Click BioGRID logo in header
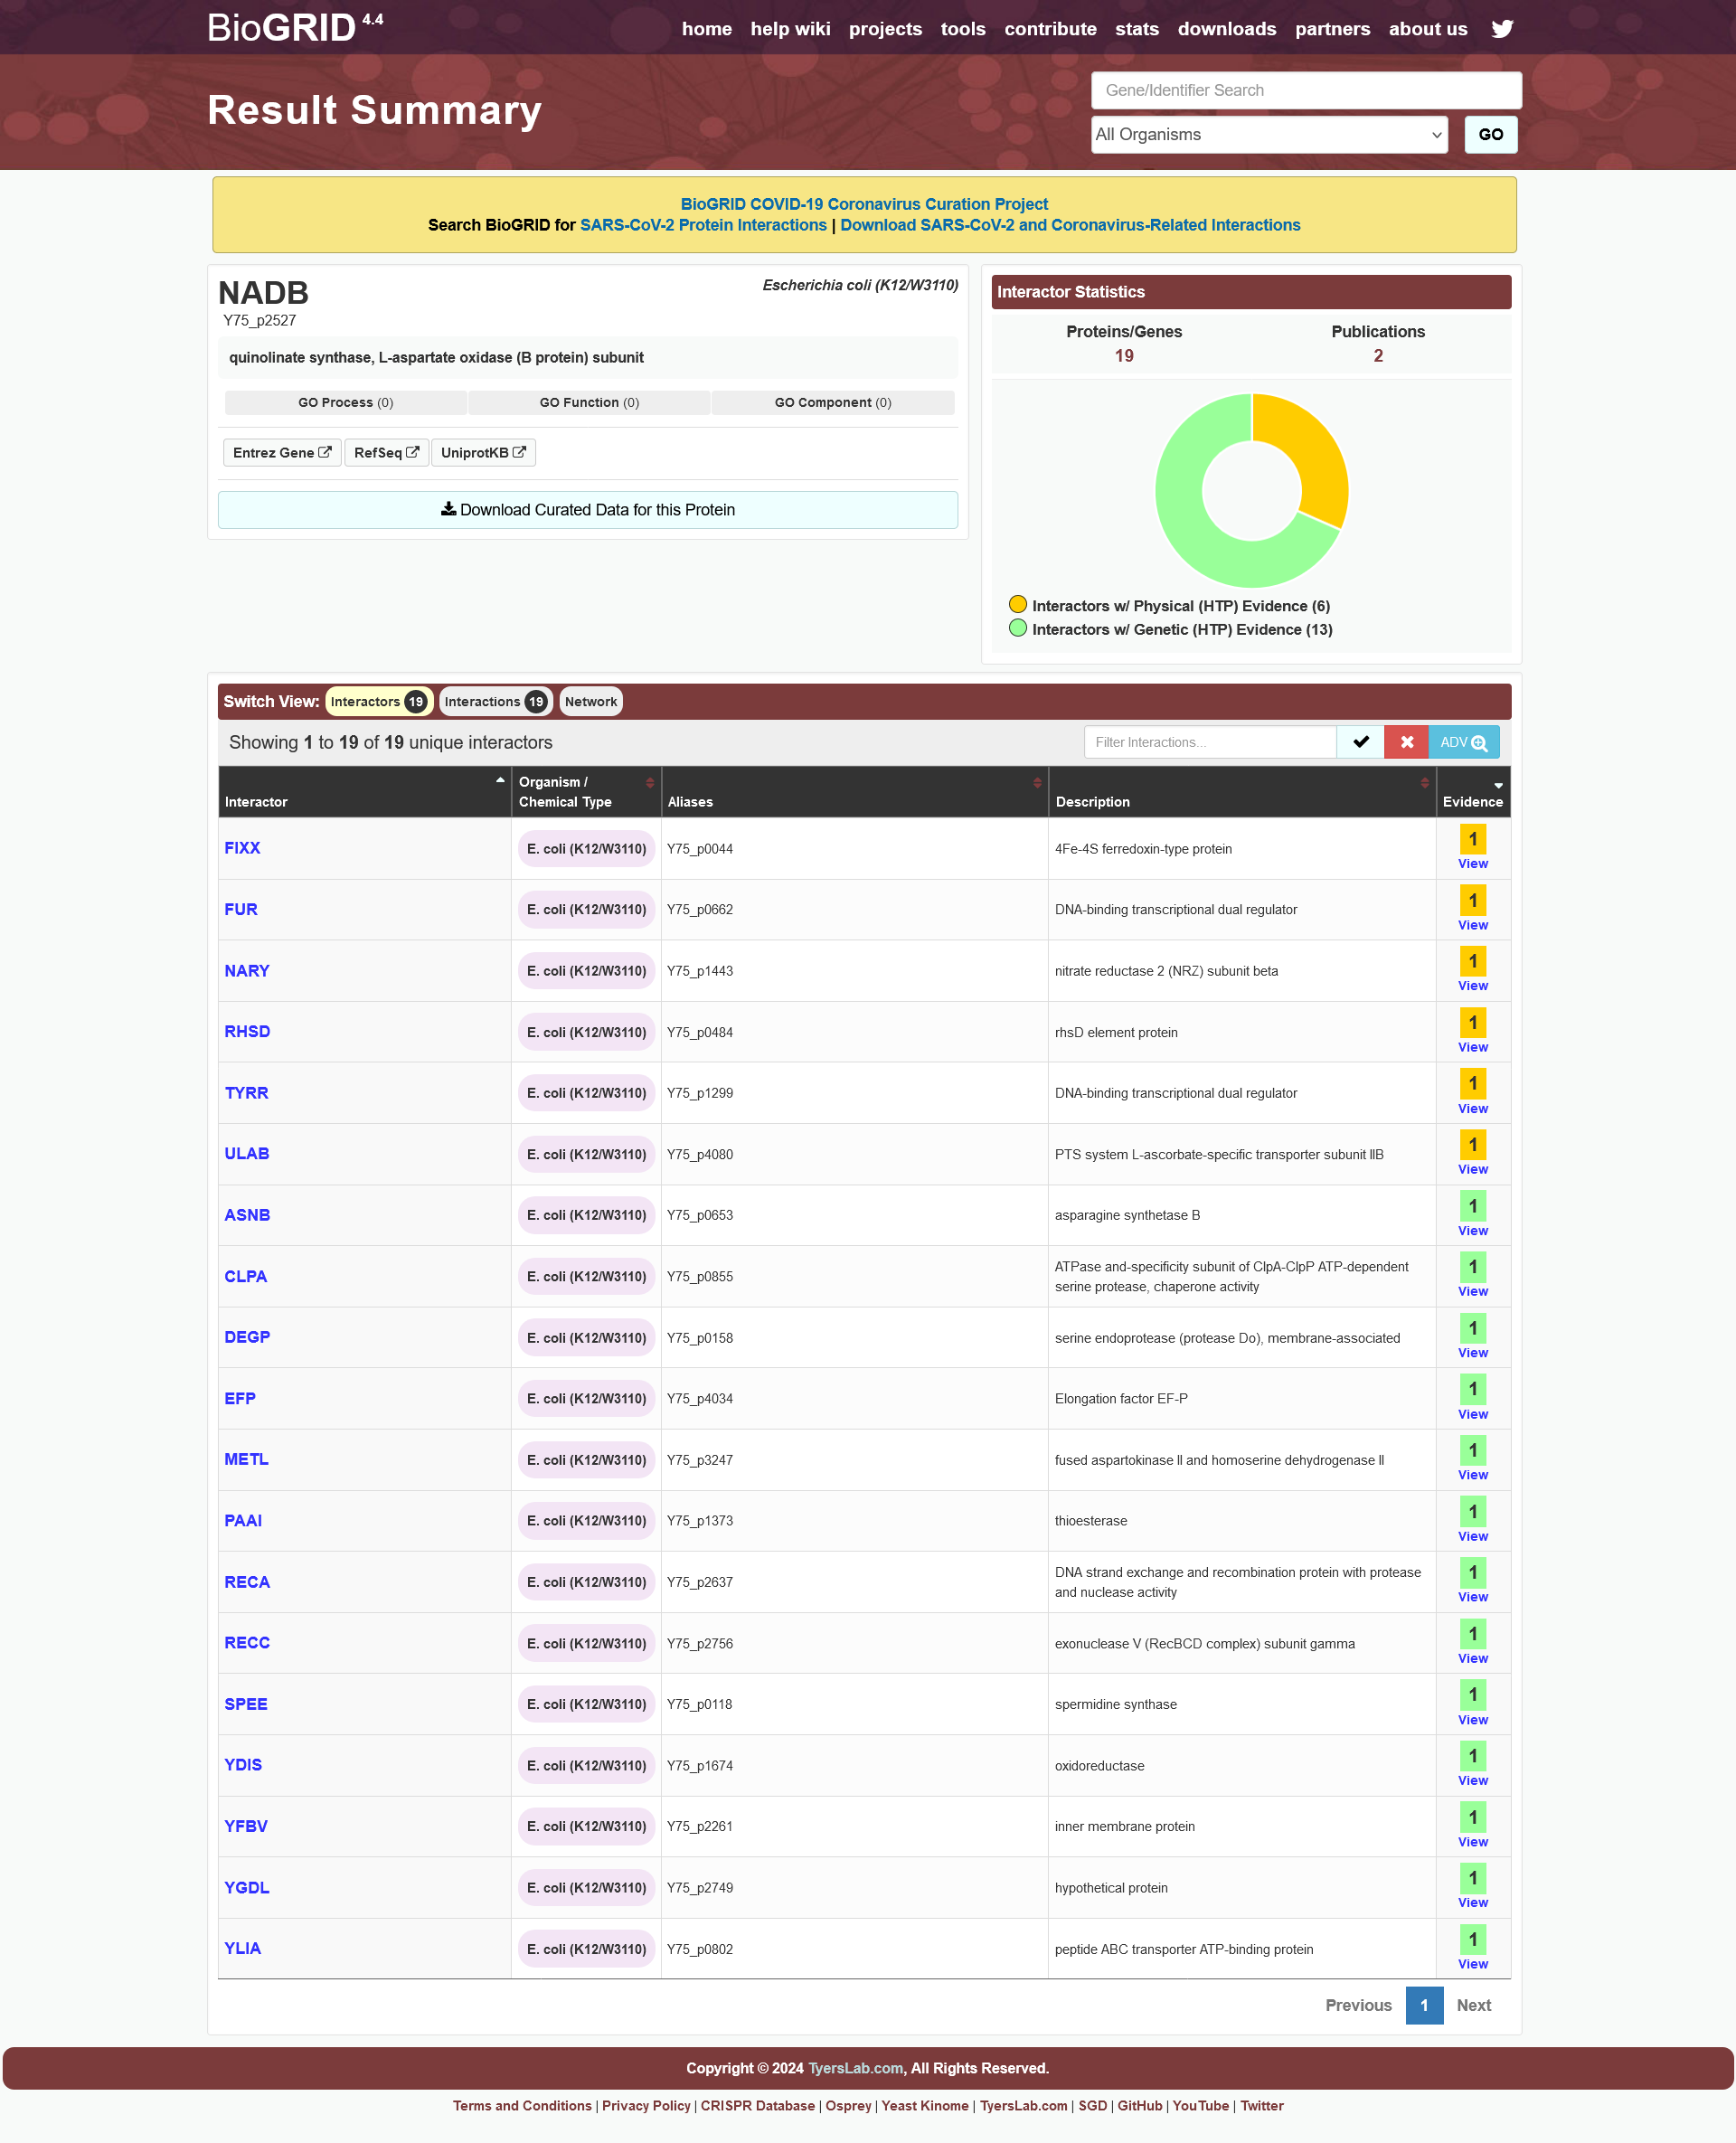 click(x=294, y=27)
